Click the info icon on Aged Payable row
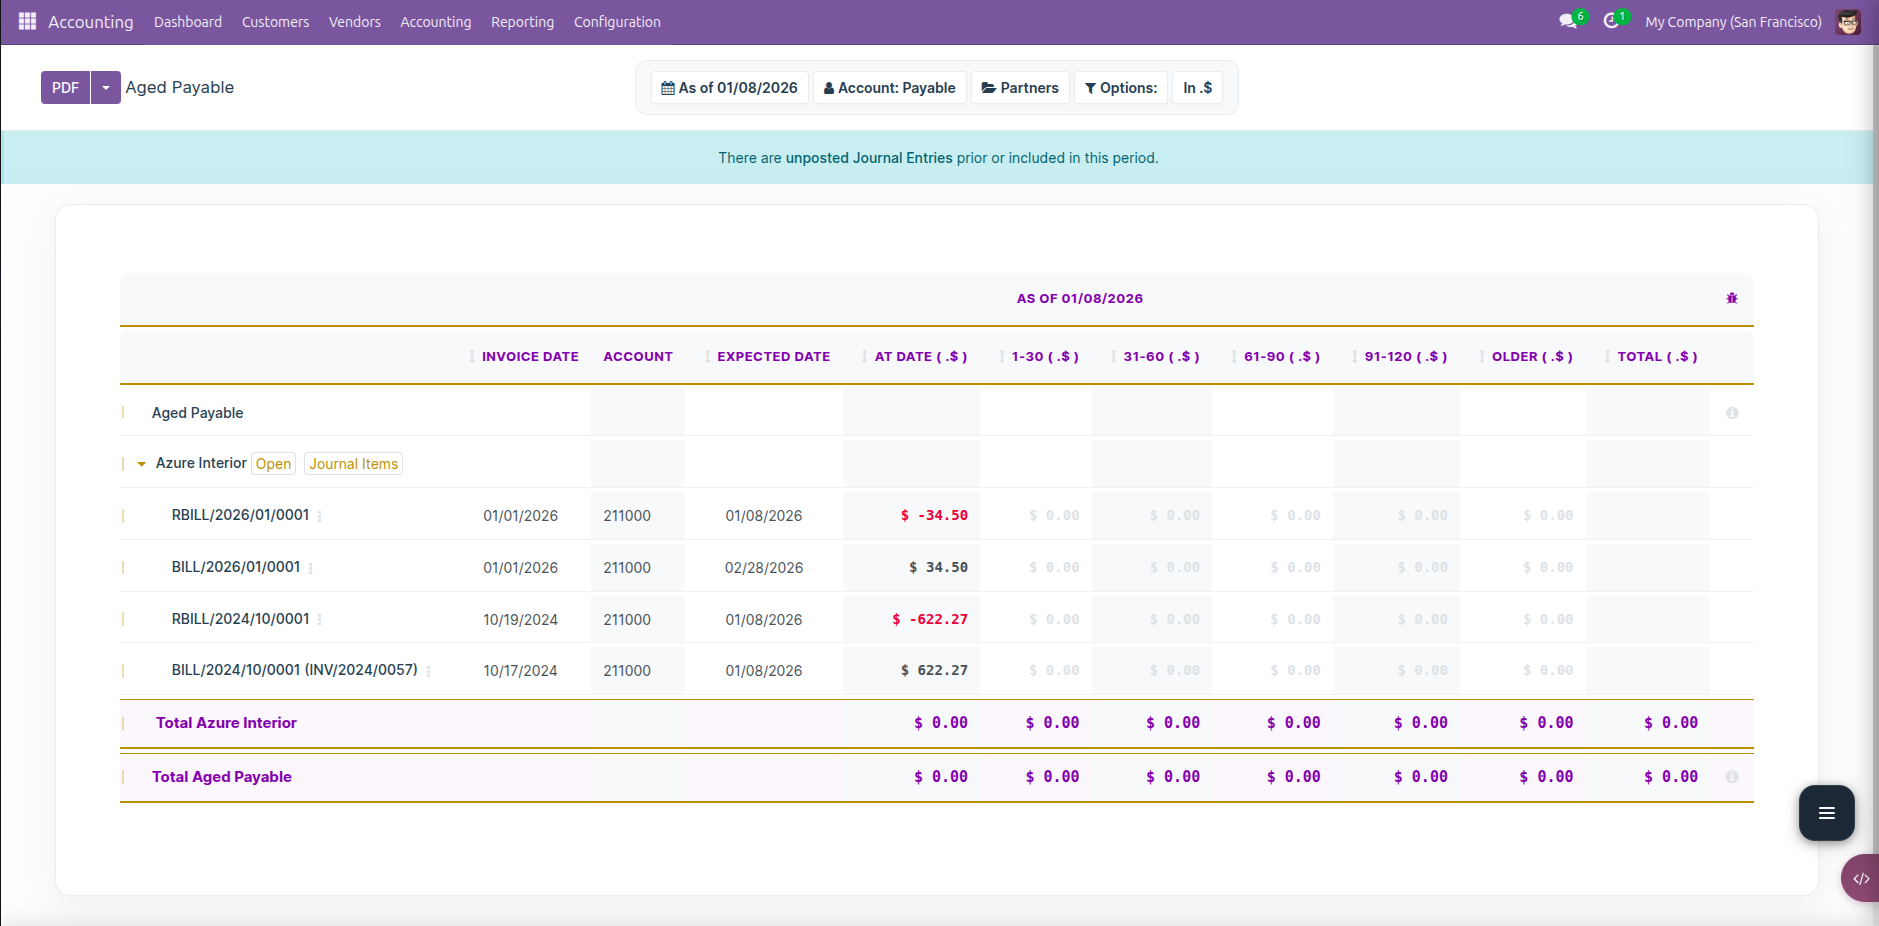The image size is (1879, 926). pyautogui.click(x=1732, y=413)
